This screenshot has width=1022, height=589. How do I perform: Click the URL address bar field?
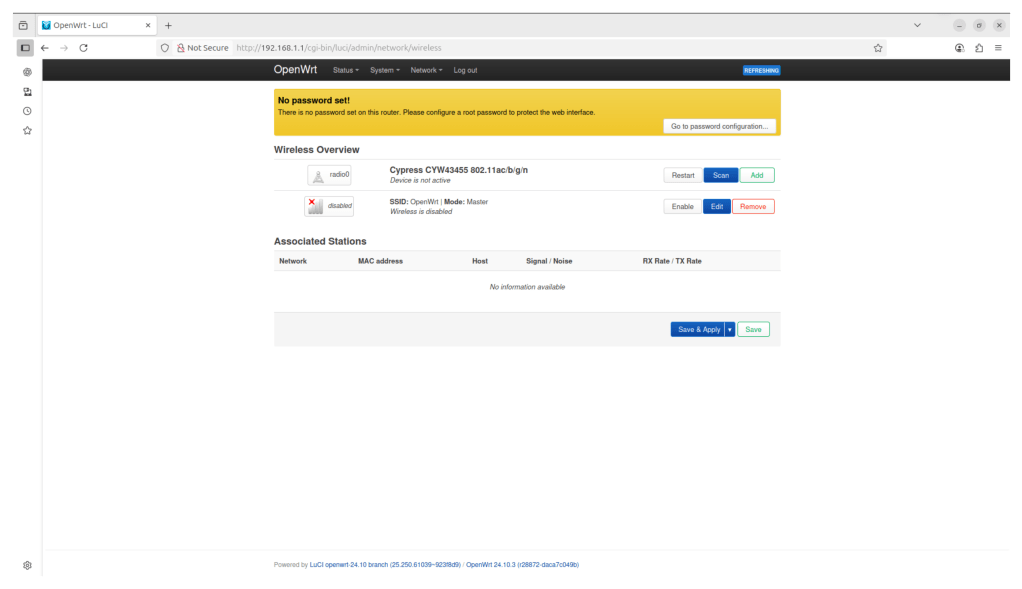pos(550,47)
